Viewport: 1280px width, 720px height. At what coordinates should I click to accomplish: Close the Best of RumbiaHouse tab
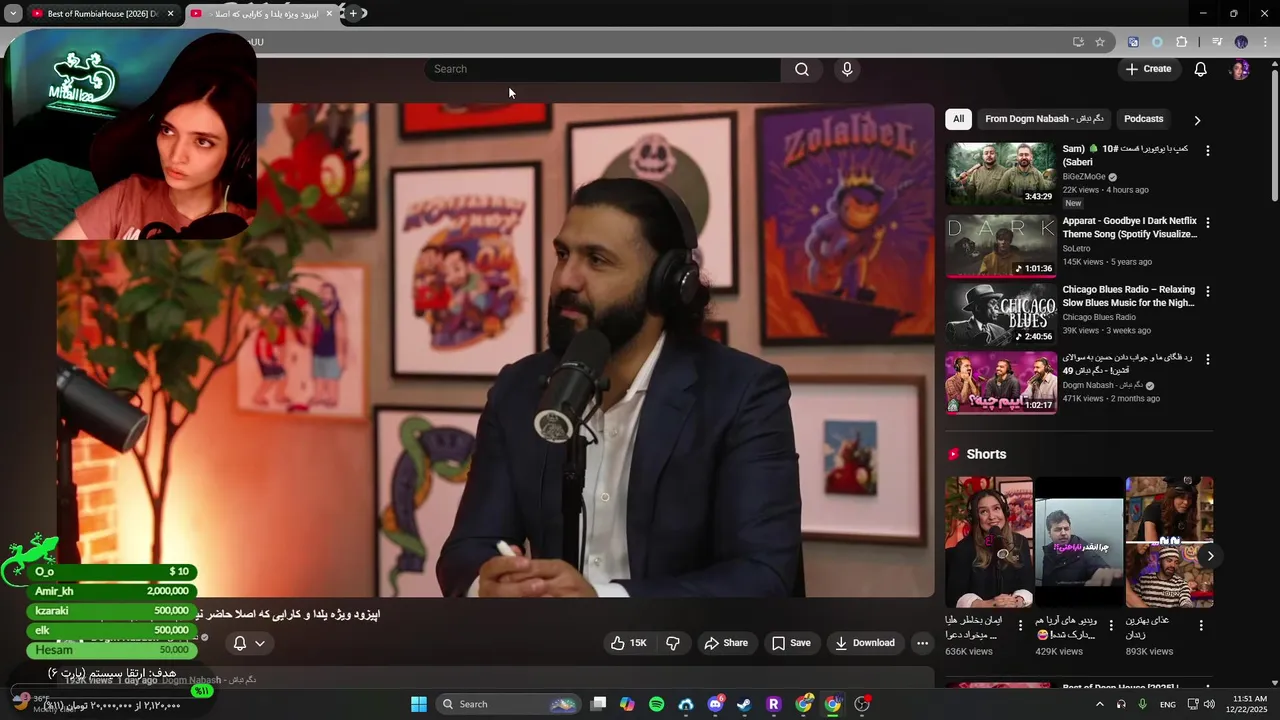click(170, 14)
